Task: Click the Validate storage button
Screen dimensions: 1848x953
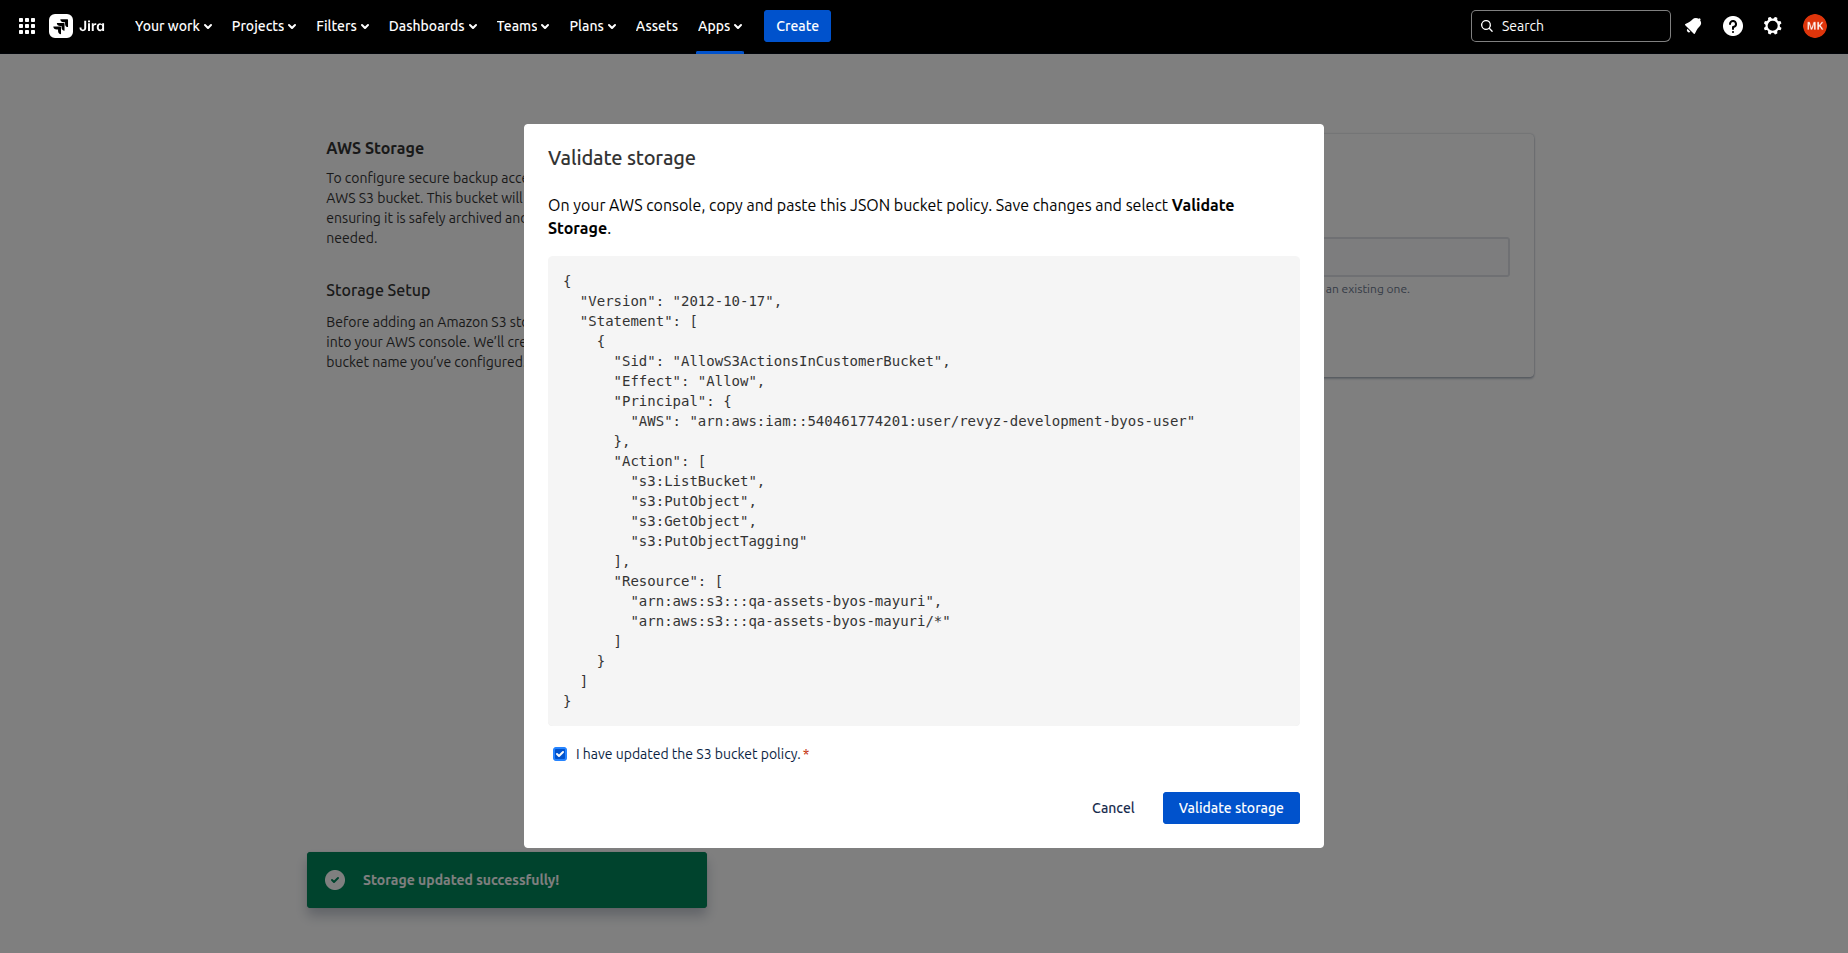Action: (1231, 808)
